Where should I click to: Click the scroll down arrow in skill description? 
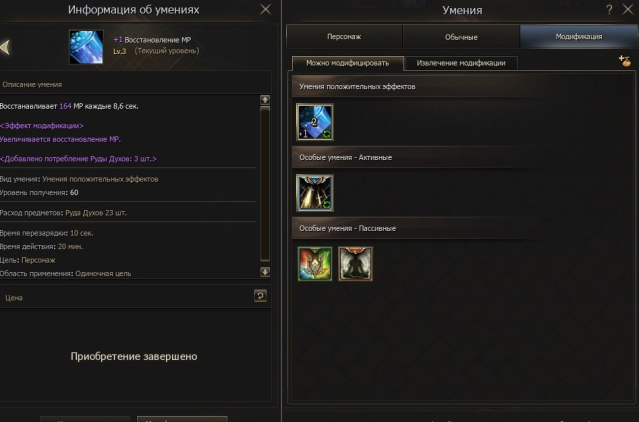pyautogui.click(x=265, y=272)
